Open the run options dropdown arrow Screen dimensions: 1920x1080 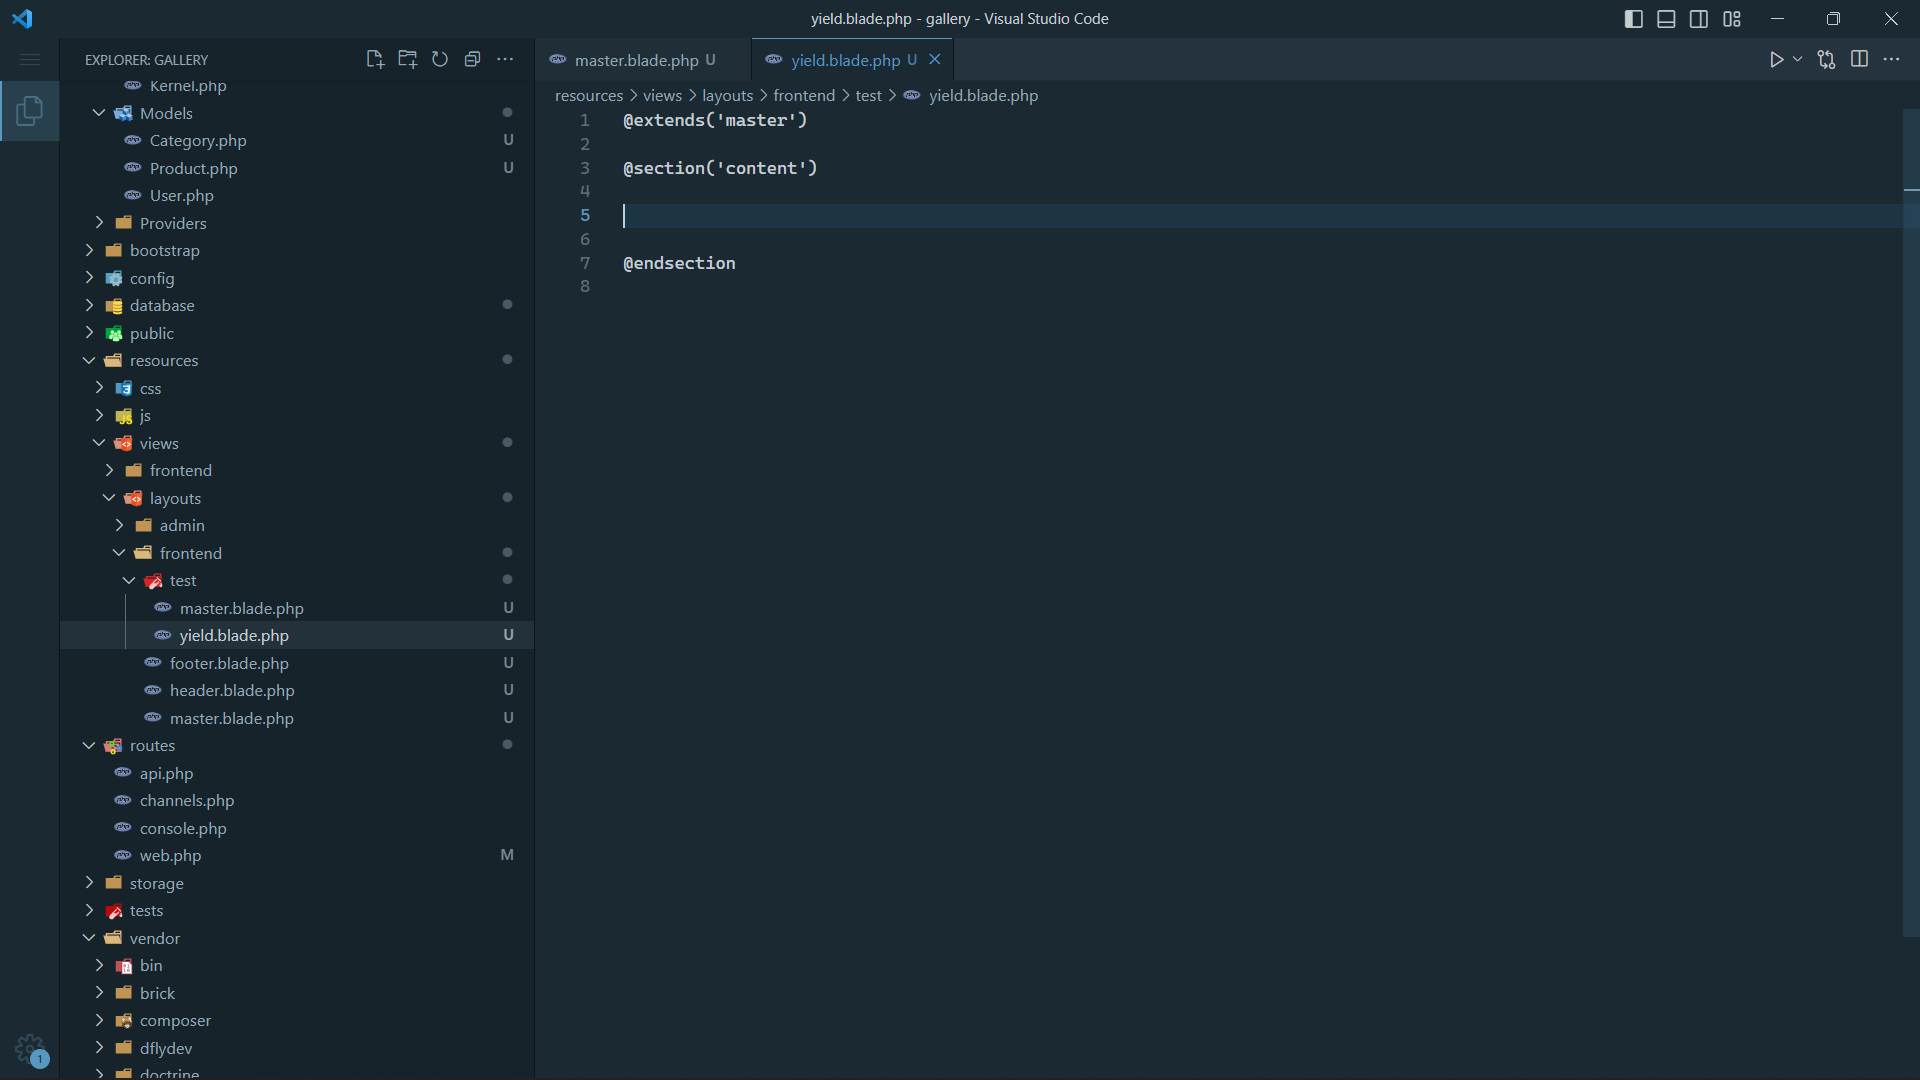pos(1797,60)
